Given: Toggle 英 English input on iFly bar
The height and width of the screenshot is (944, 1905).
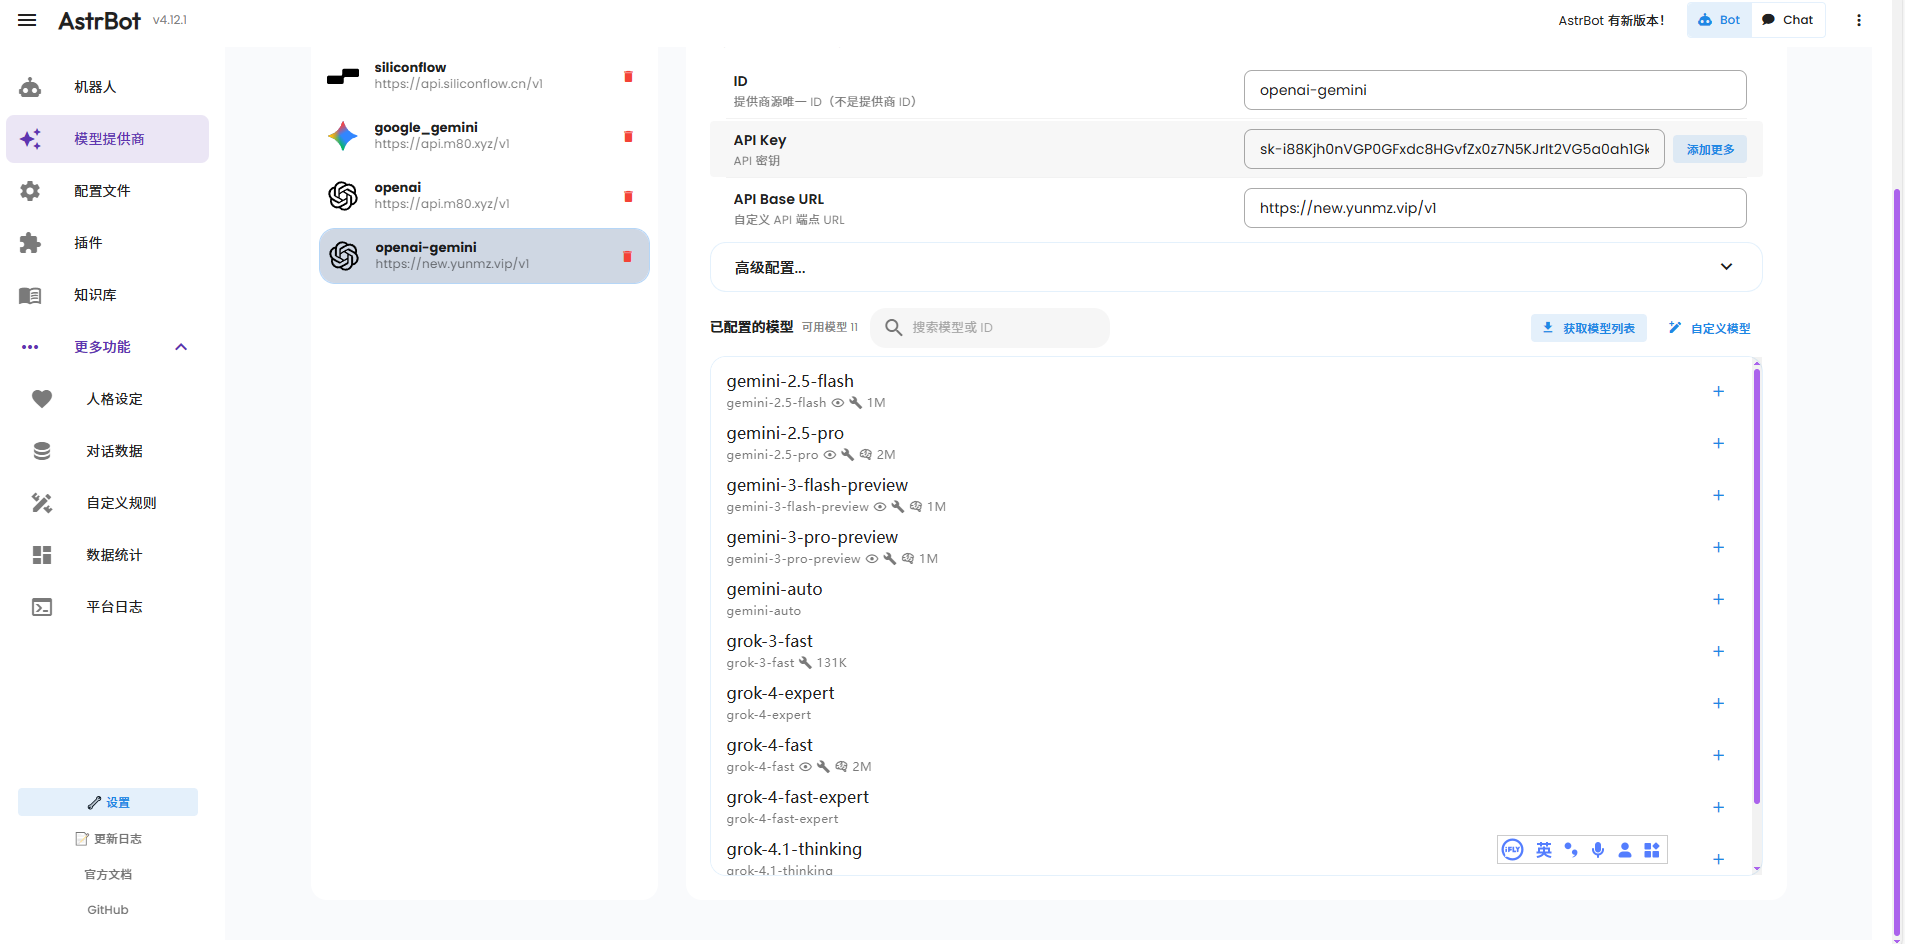Looking at the screenshot, I should pyautogui.click(x=1543, y=850).
